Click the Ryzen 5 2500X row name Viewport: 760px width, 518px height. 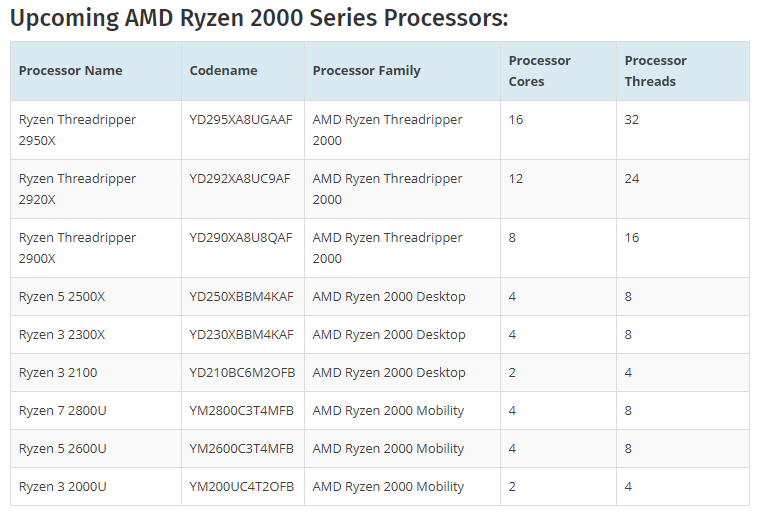pos(62,297)
